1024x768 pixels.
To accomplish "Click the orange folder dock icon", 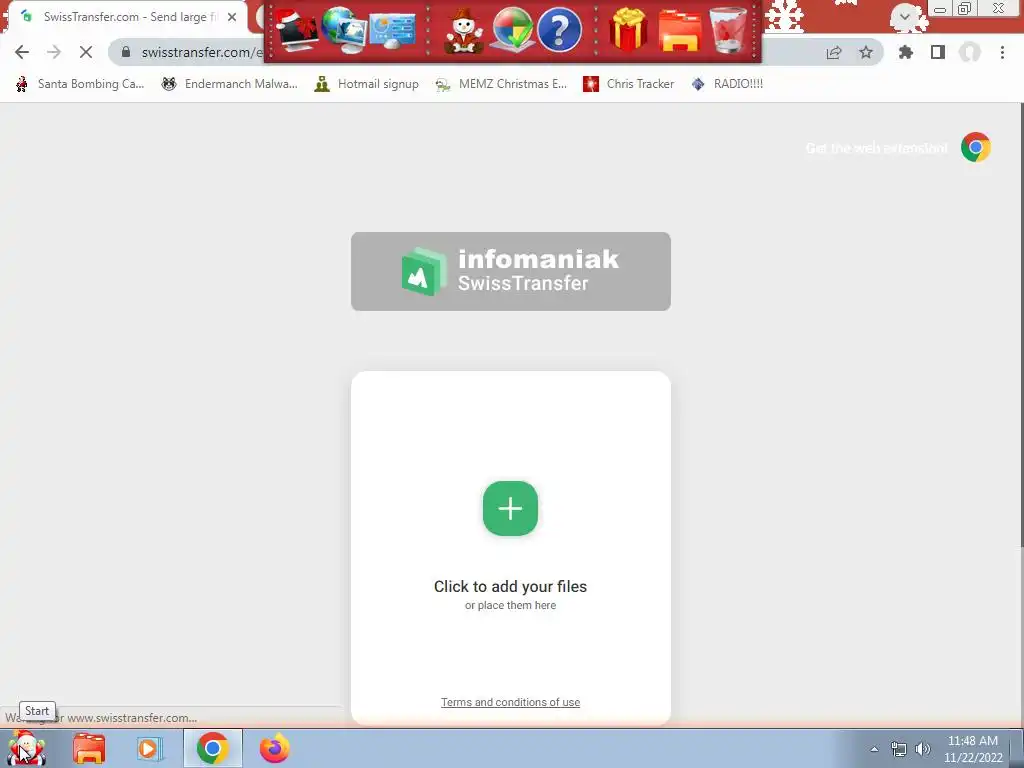I will [x=679, y=30].
